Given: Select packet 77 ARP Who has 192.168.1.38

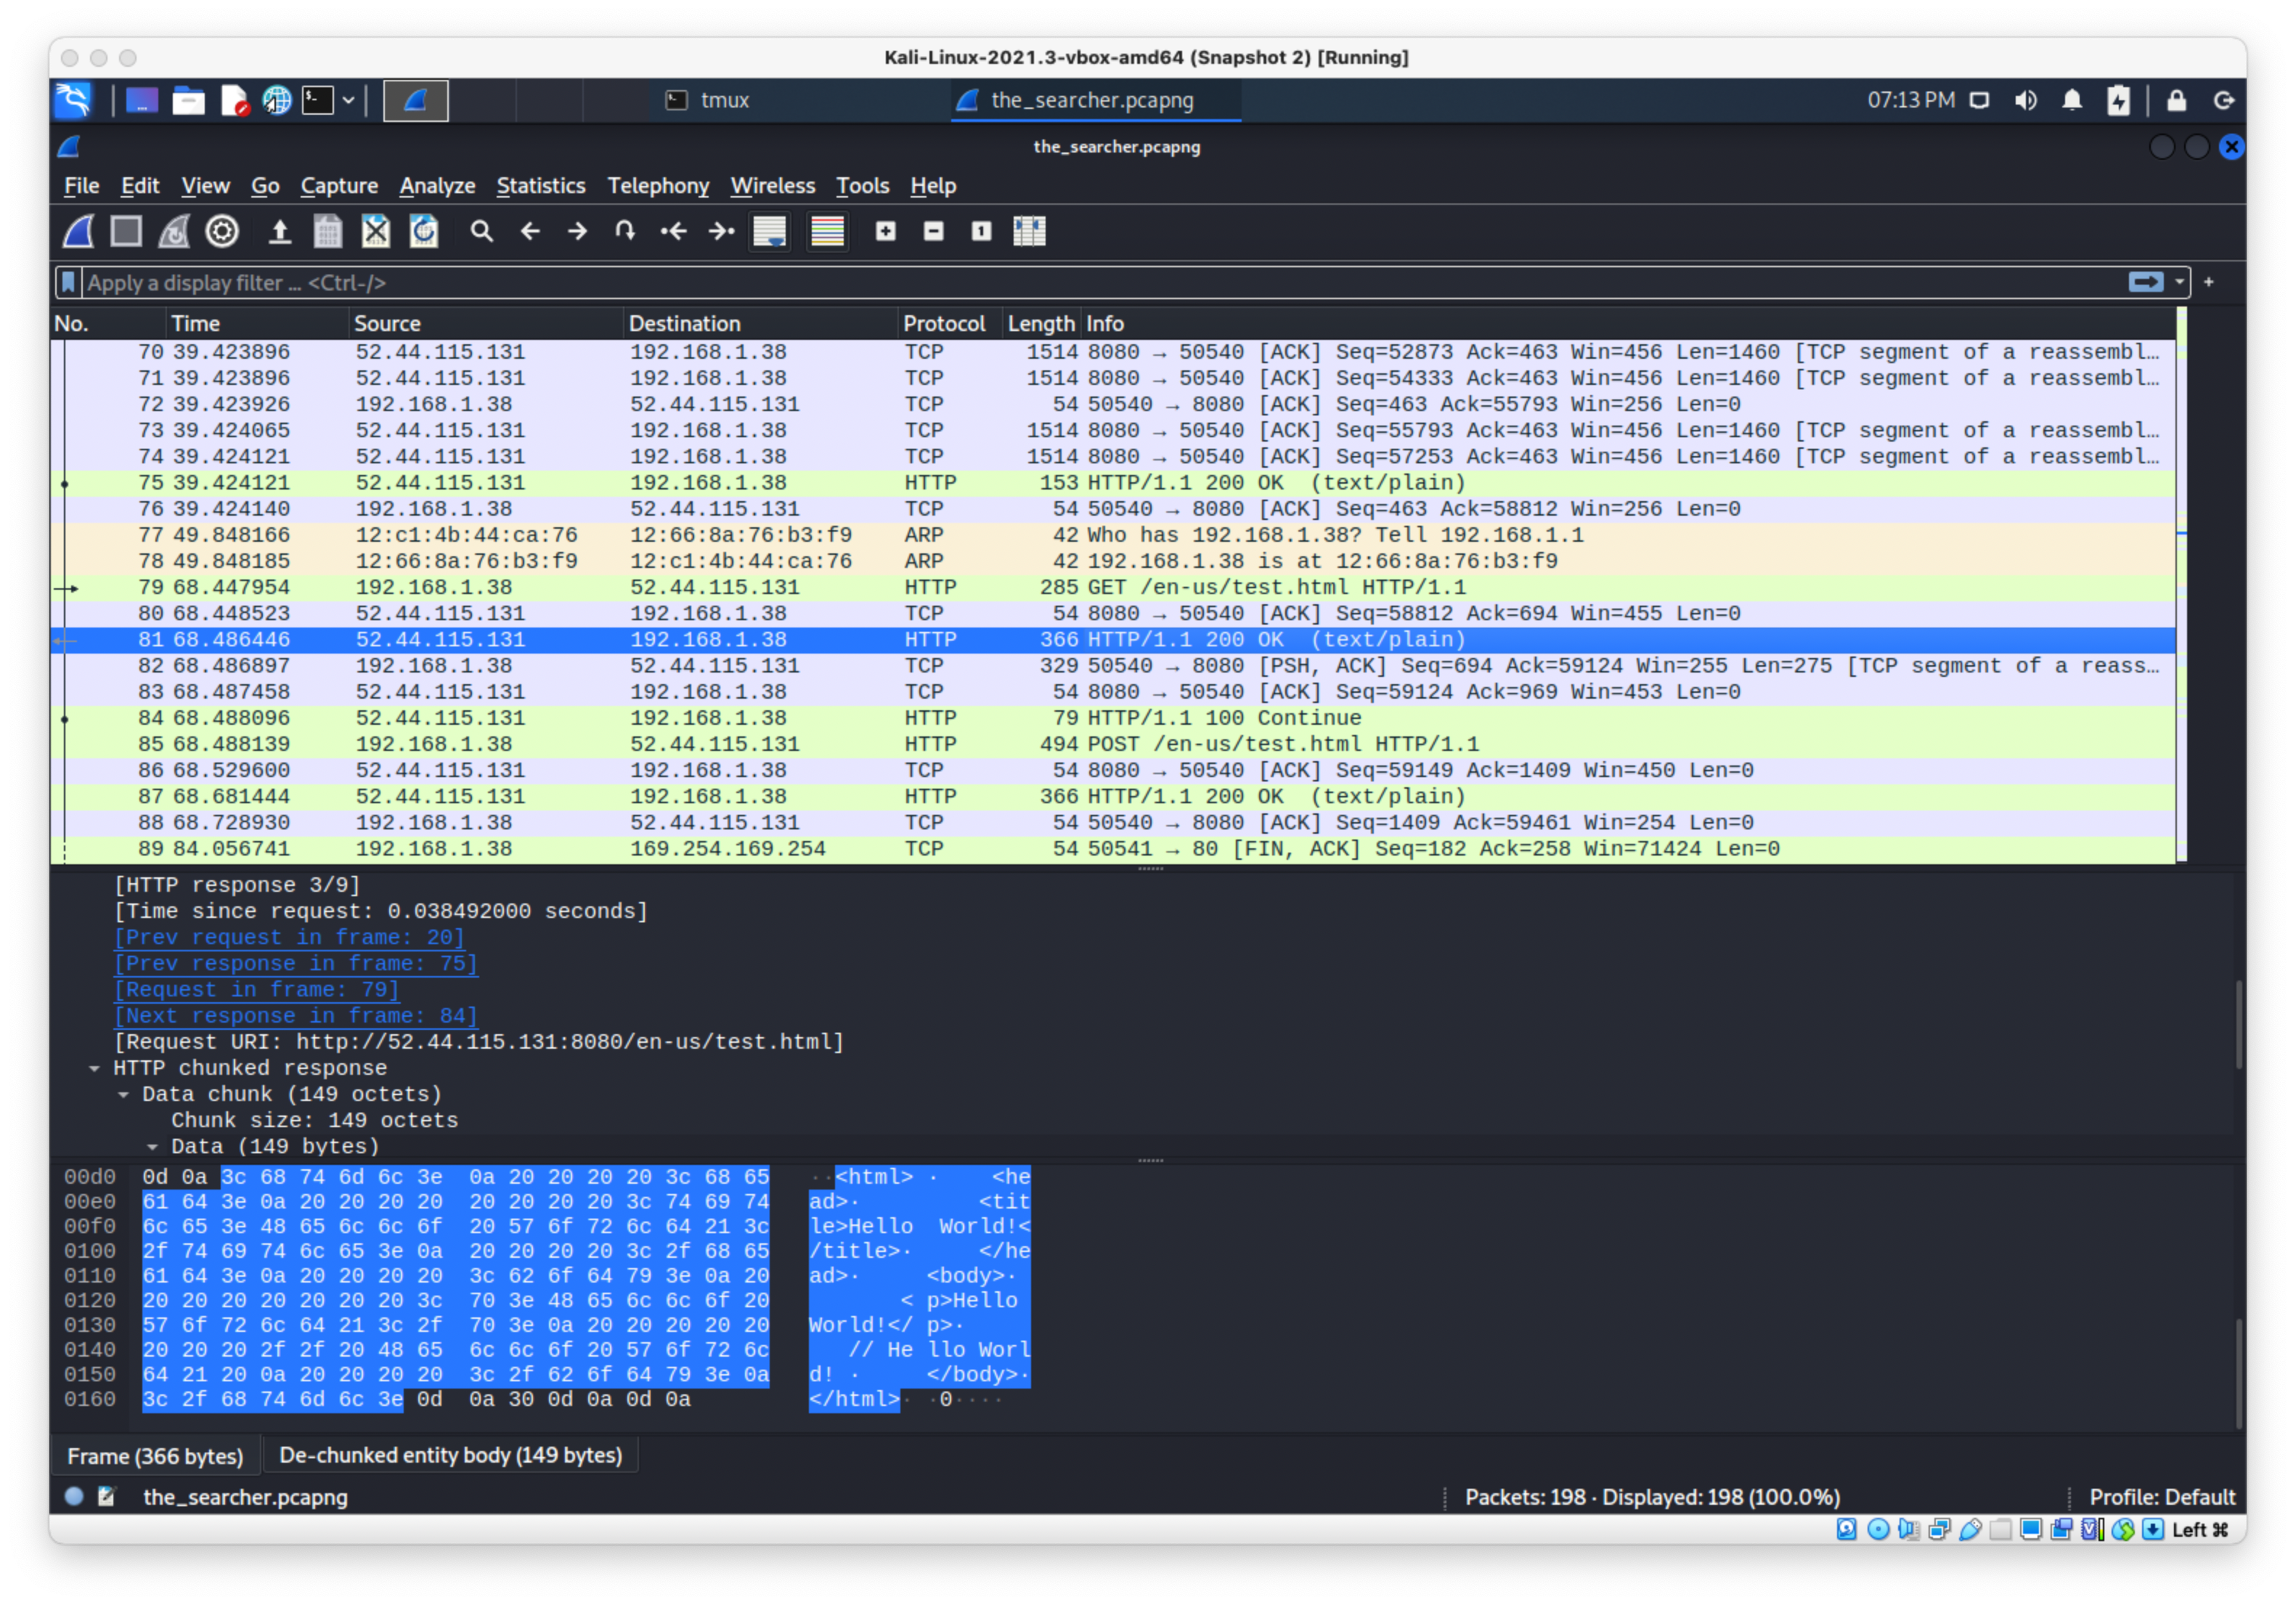Looking at the screenshot, I should point(1113,535).
